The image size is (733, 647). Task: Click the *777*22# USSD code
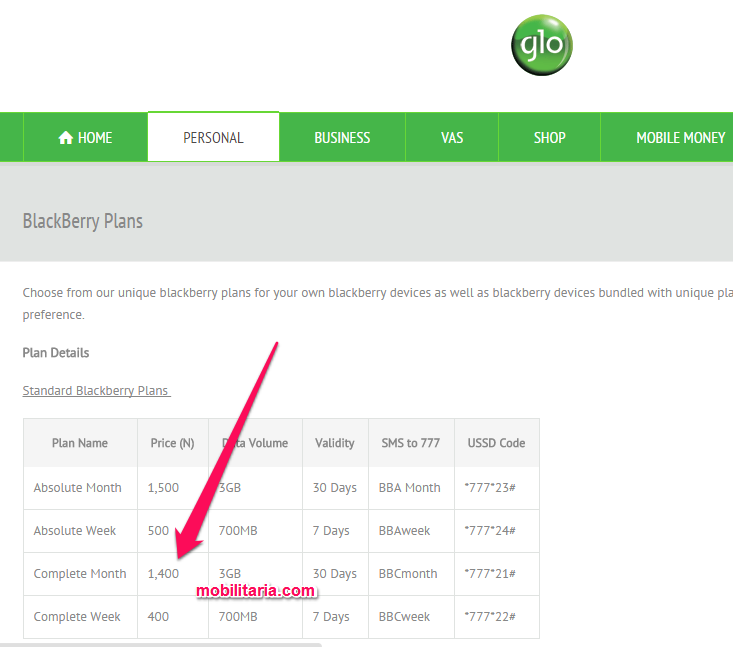coord(490,617)
